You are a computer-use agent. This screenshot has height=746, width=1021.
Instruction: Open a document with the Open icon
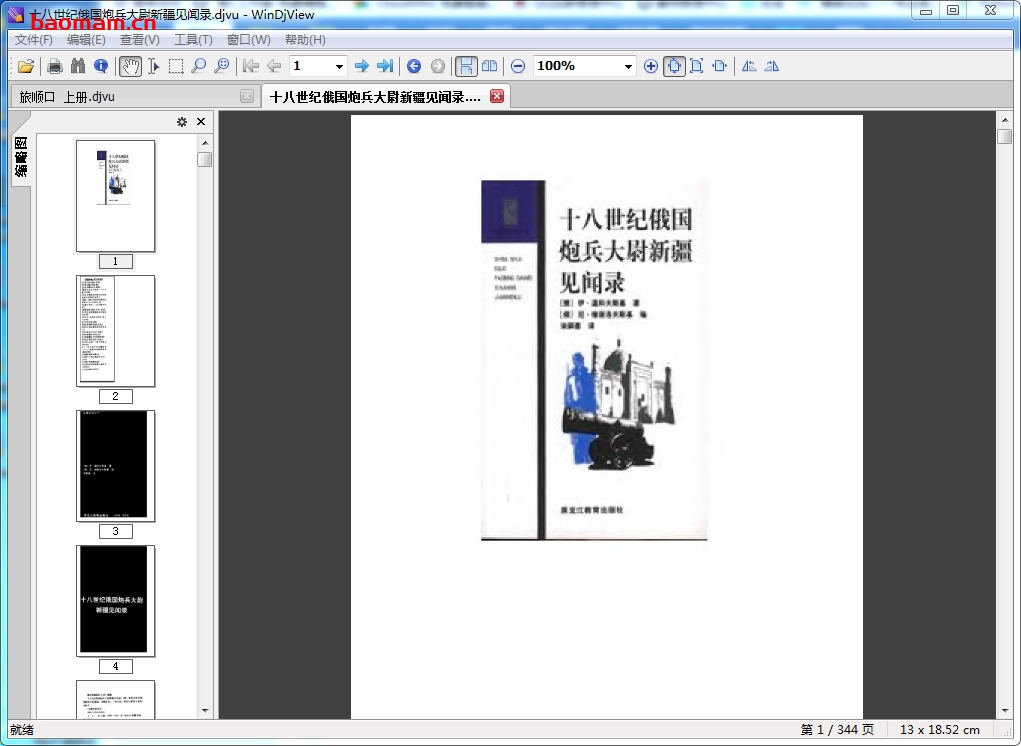pos(24,66)
